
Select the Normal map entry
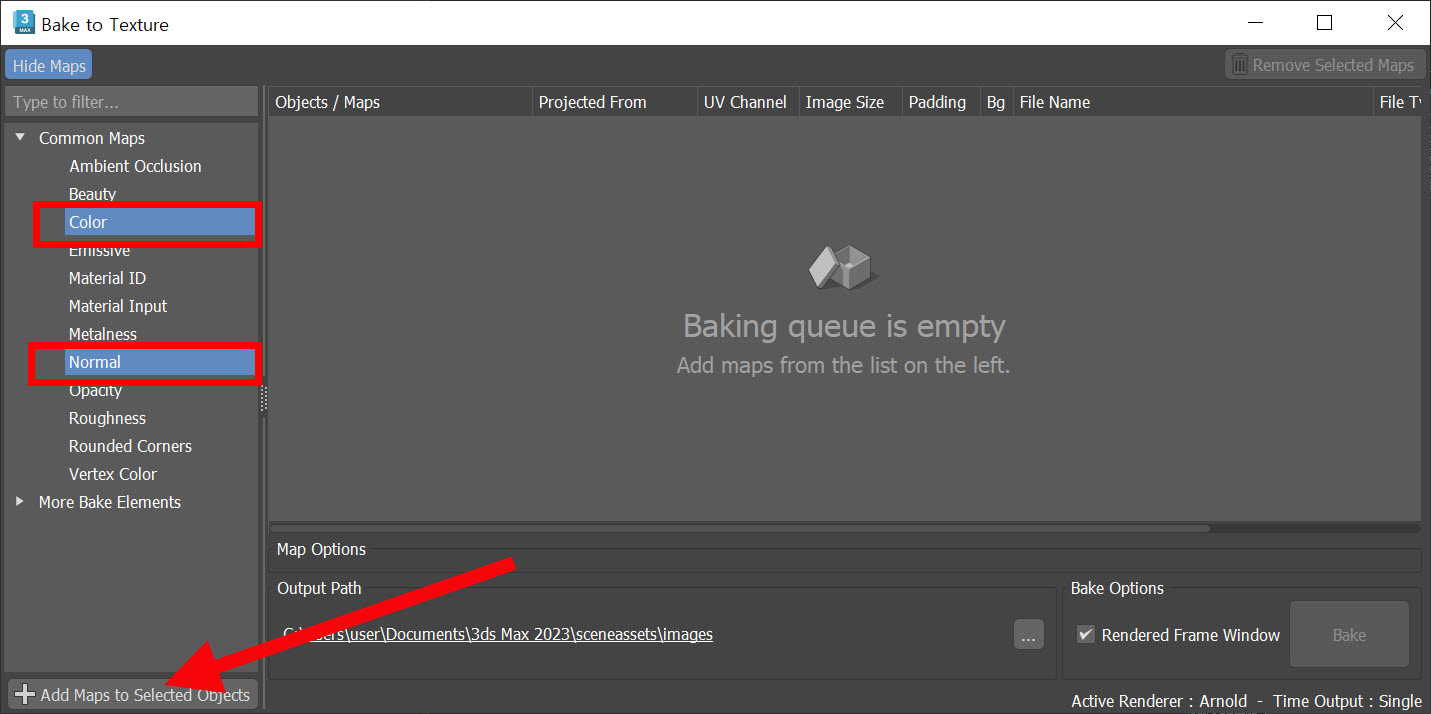pyautogui.click(x=160, y=362)
